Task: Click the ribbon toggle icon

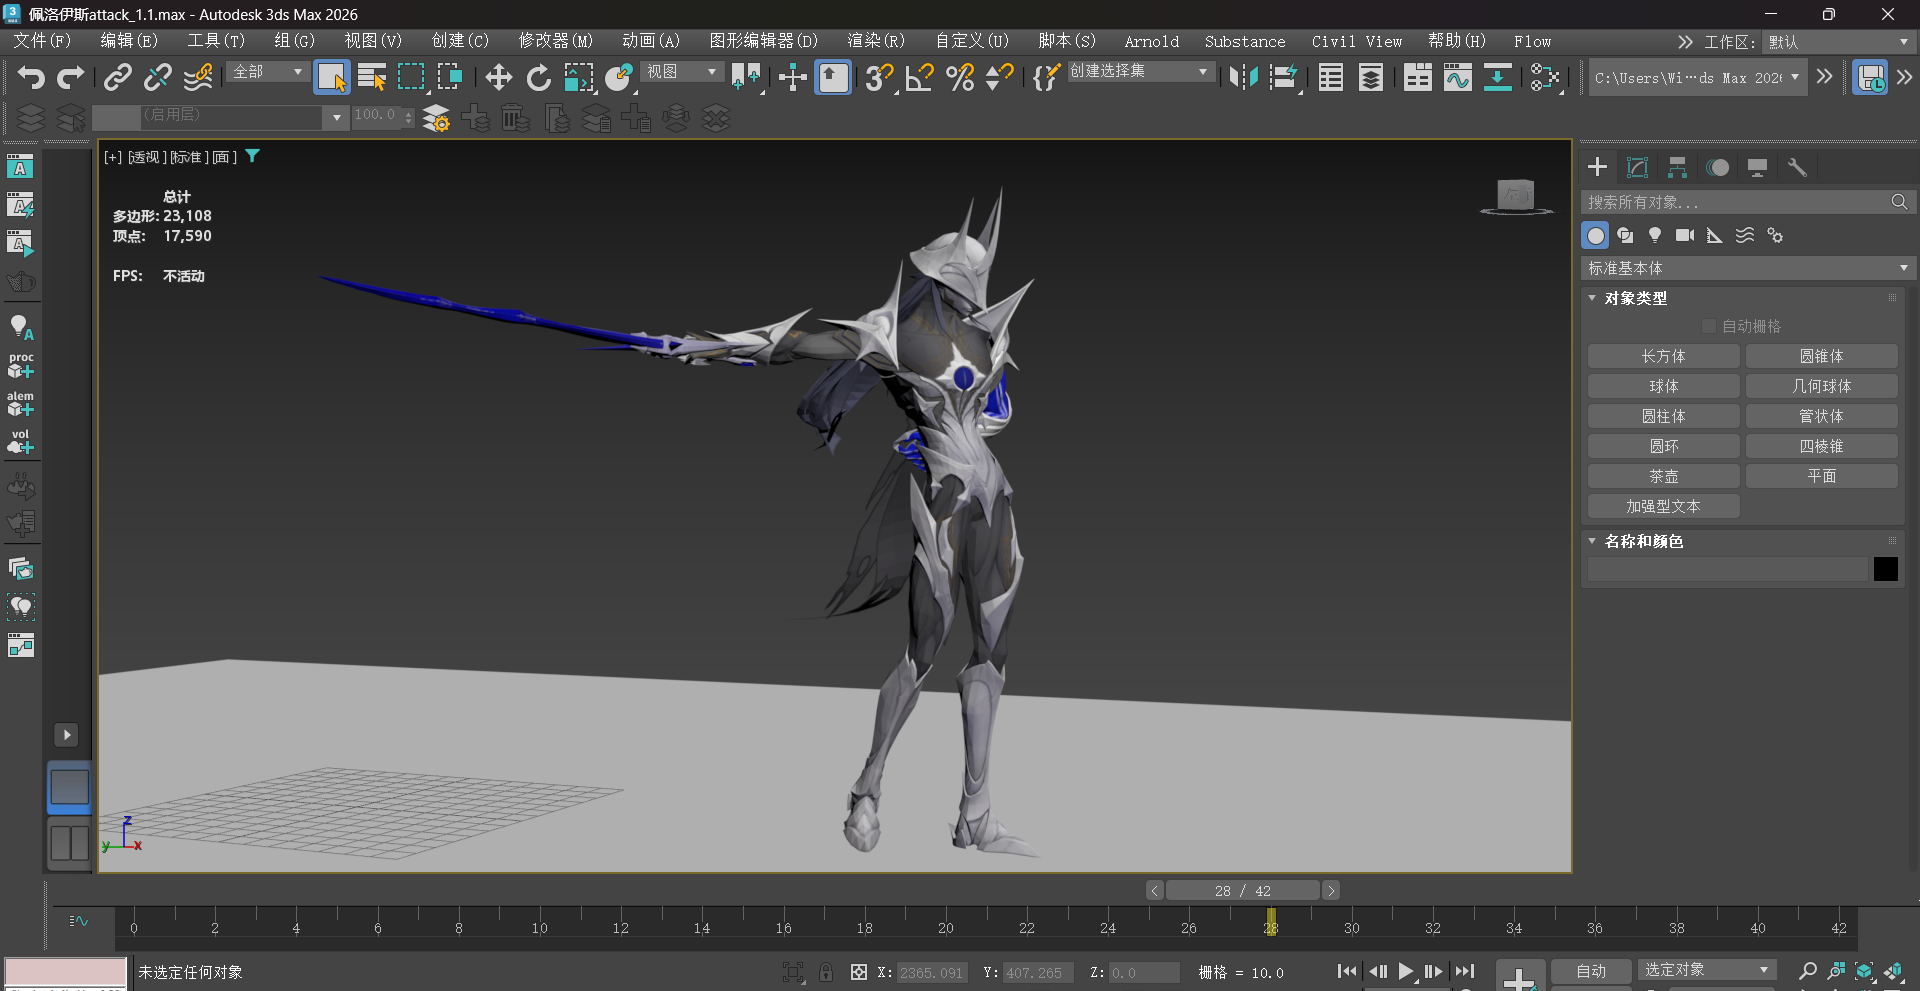Action: 1418,77
